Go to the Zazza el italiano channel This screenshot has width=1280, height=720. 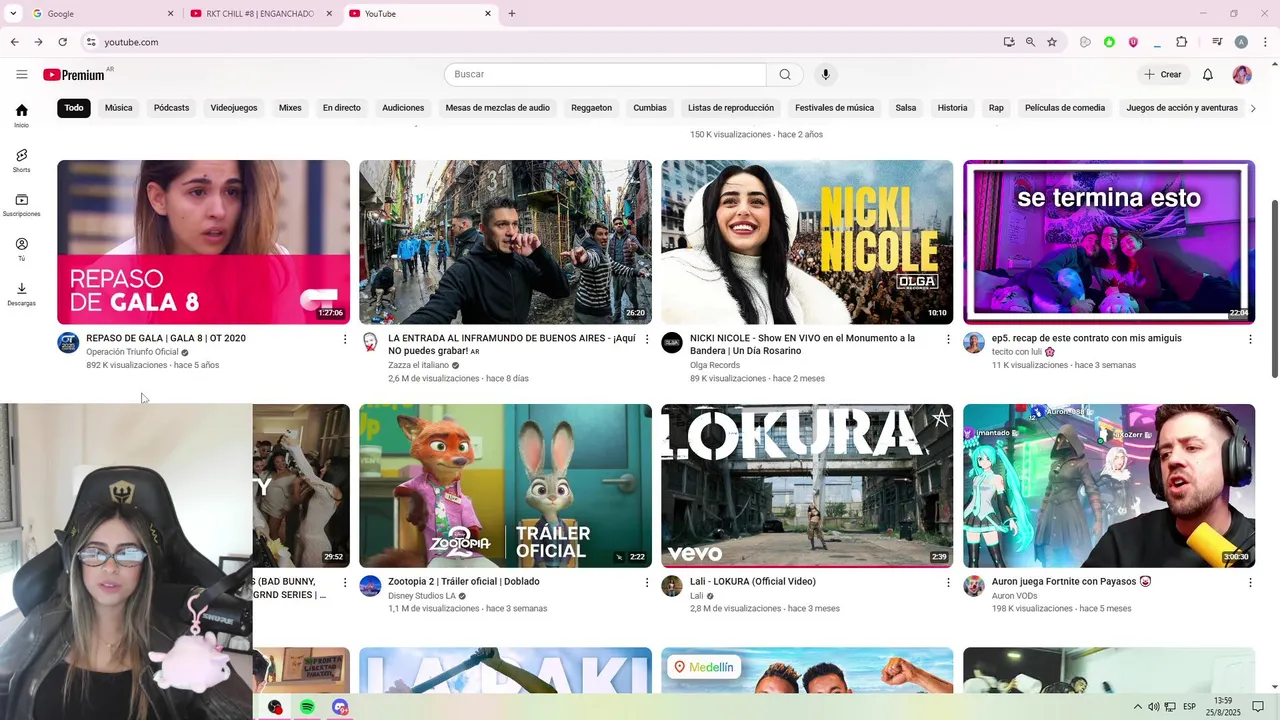[x=418, y=365]
